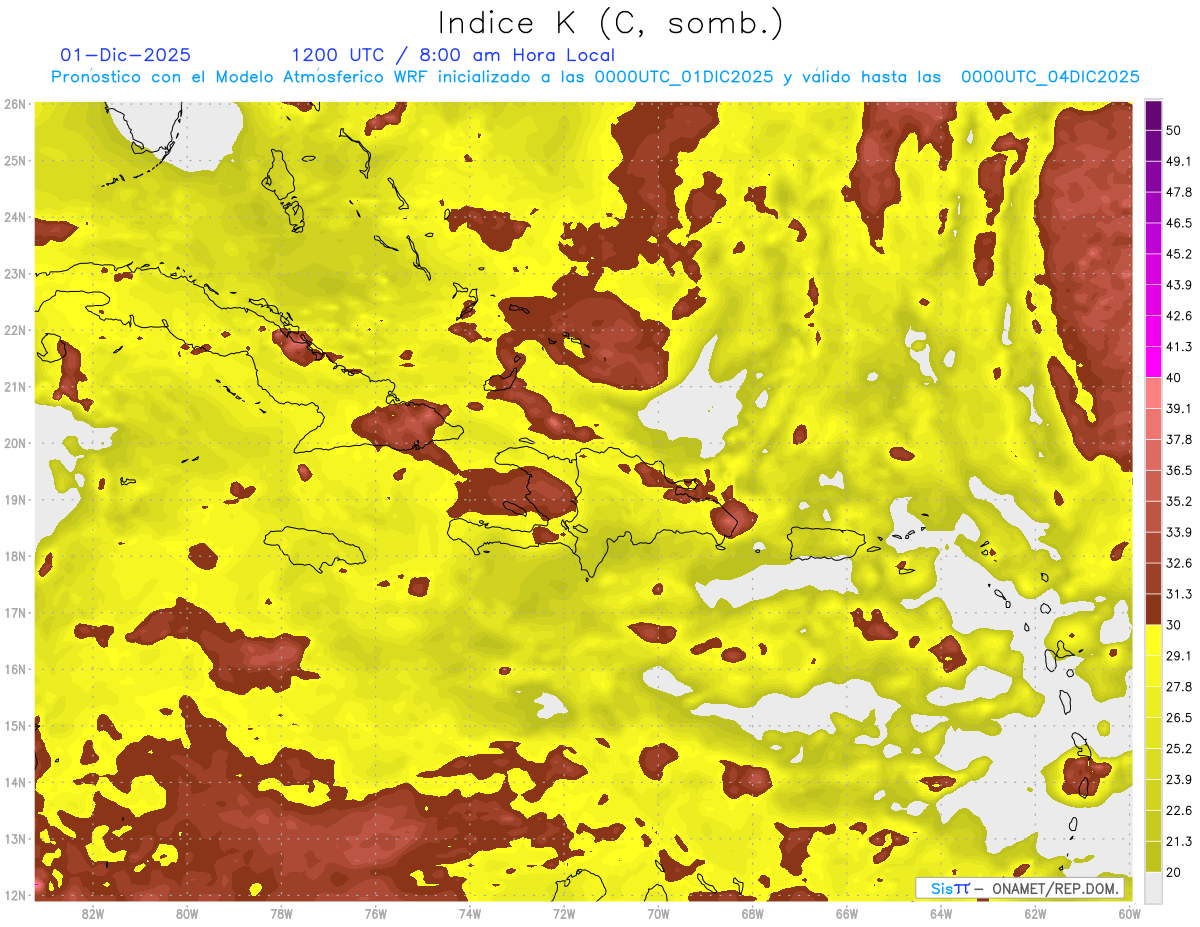Click the colorbar value 32.6

1179,563
